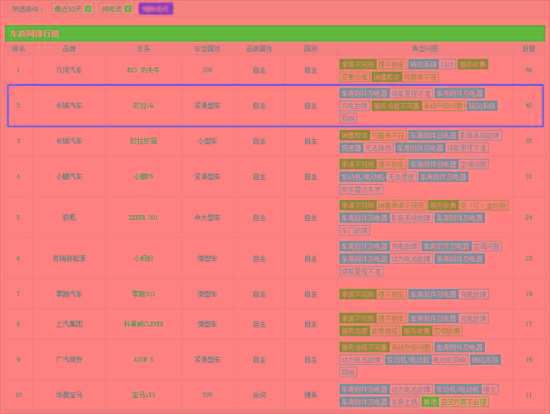Open the 零跑T03 car series link
The height and width of the screenshot is (414, 550).
[x=143, y=294]
